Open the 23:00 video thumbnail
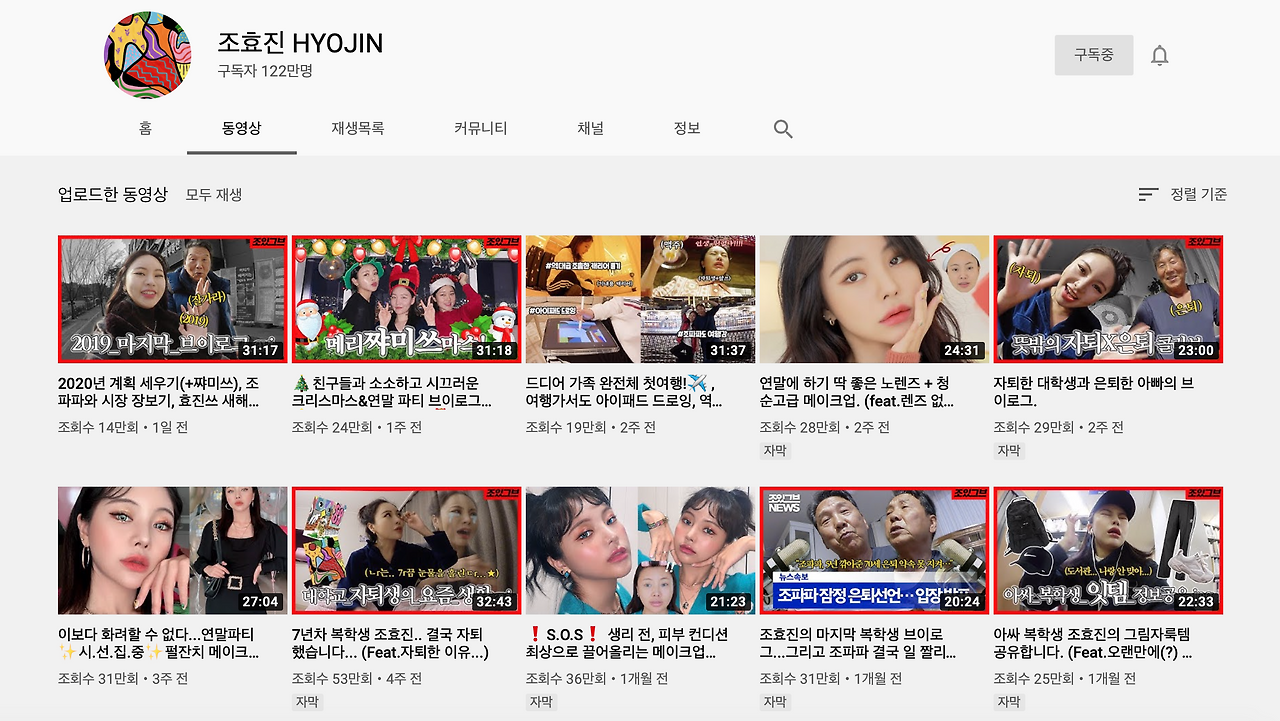This screenshot has width=1280, height=721. (1108, 299)
